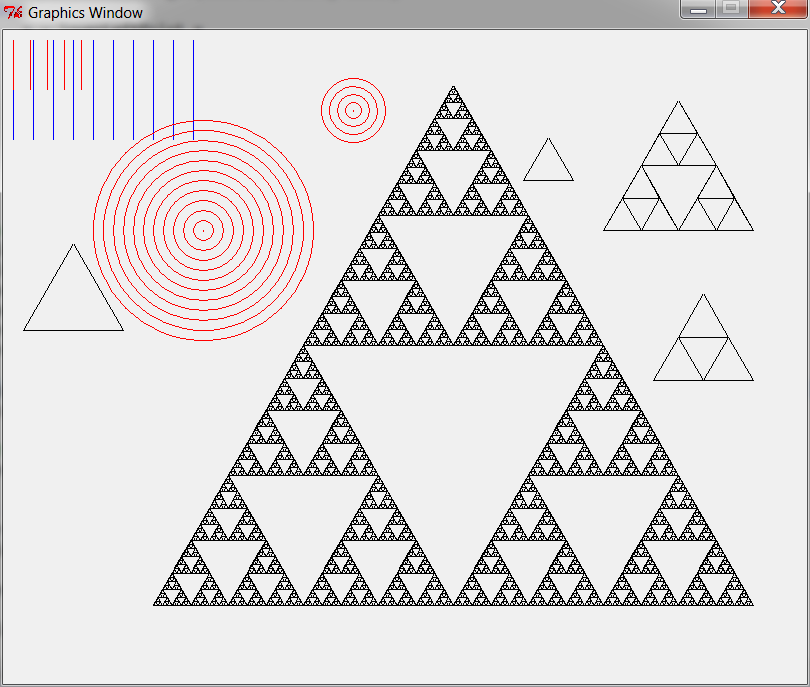
Task: Select the plain triangle outline on the left
Action: coord(73,300)
